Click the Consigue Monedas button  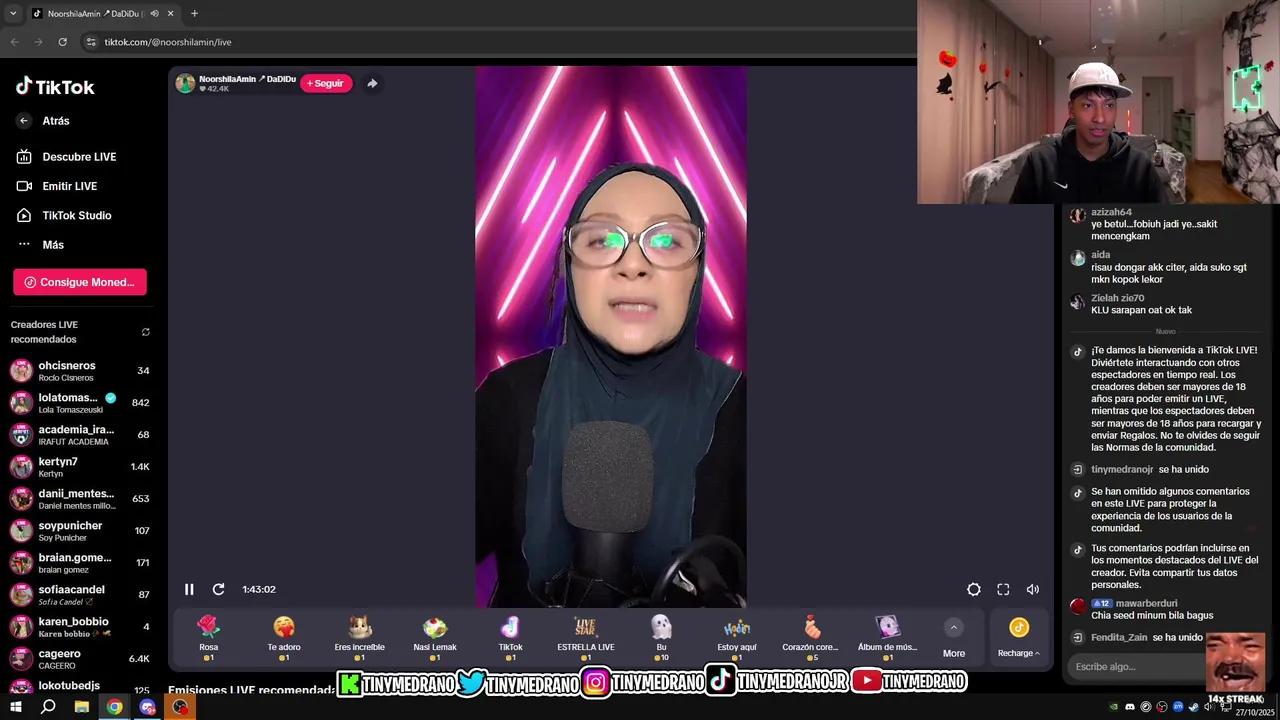point(80,282)
